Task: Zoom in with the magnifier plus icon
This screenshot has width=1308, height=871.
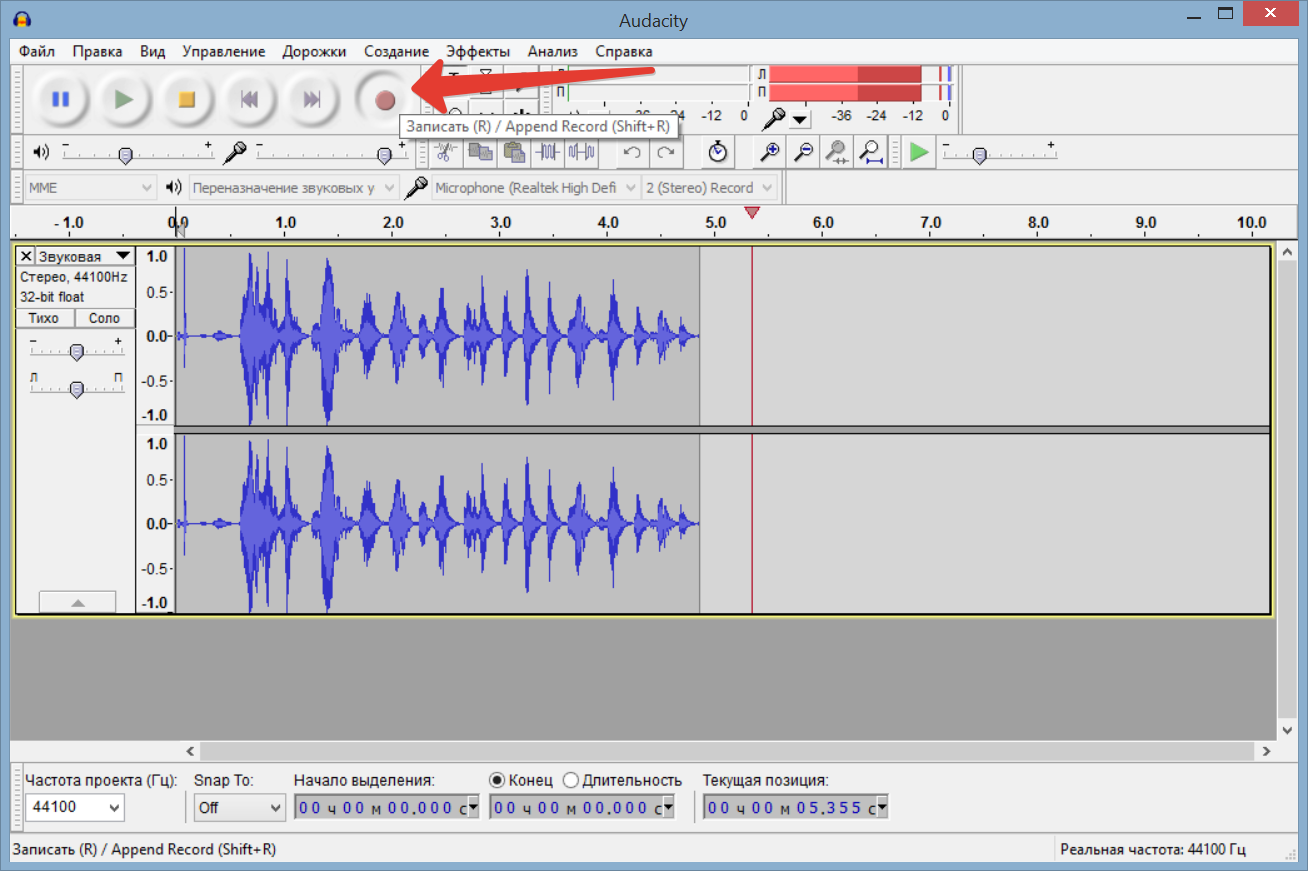Action: point(769,152)
